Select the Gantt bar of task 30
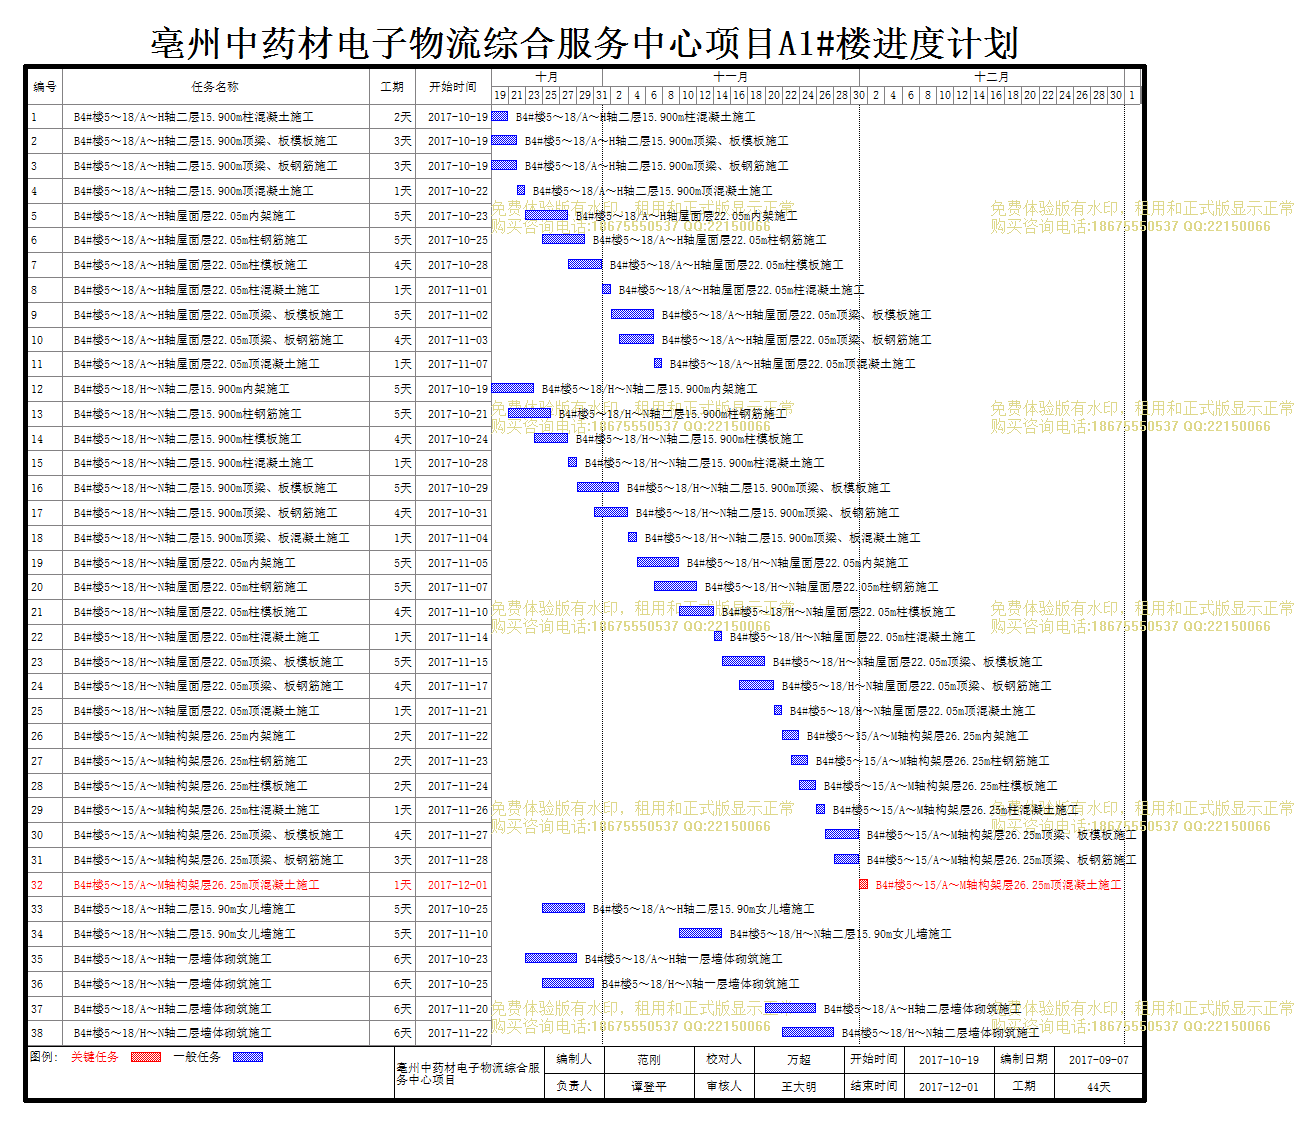 coord(842,834)
